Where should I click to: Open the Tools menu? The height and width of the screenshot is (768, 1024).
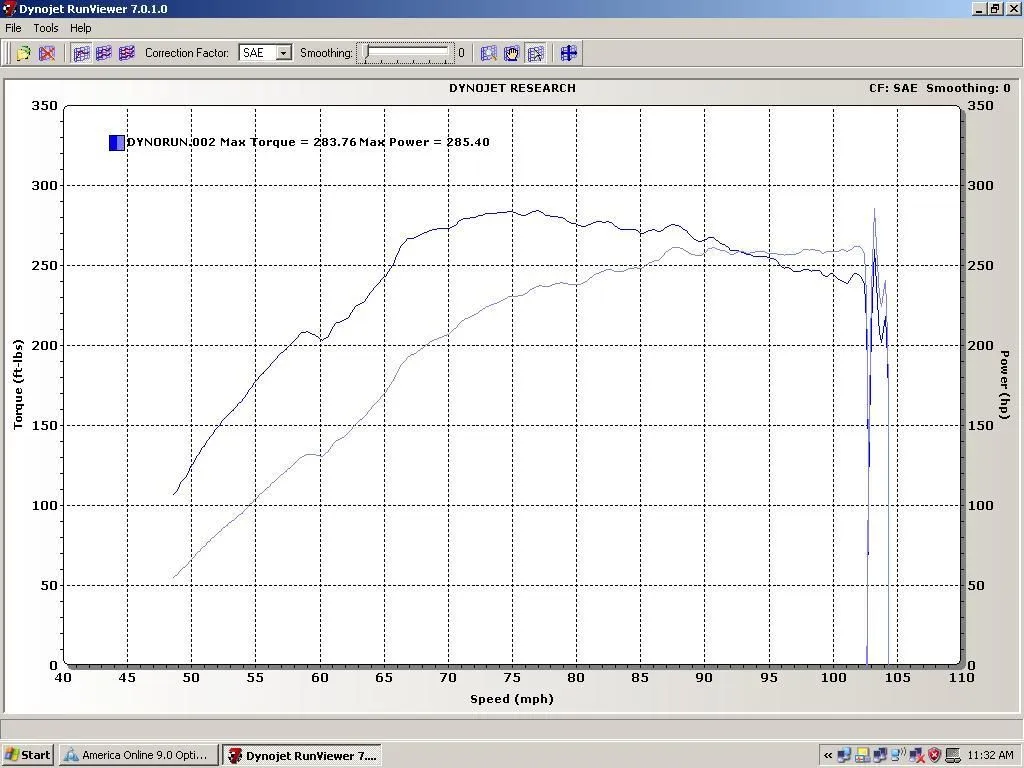click(x=46, y=28)
